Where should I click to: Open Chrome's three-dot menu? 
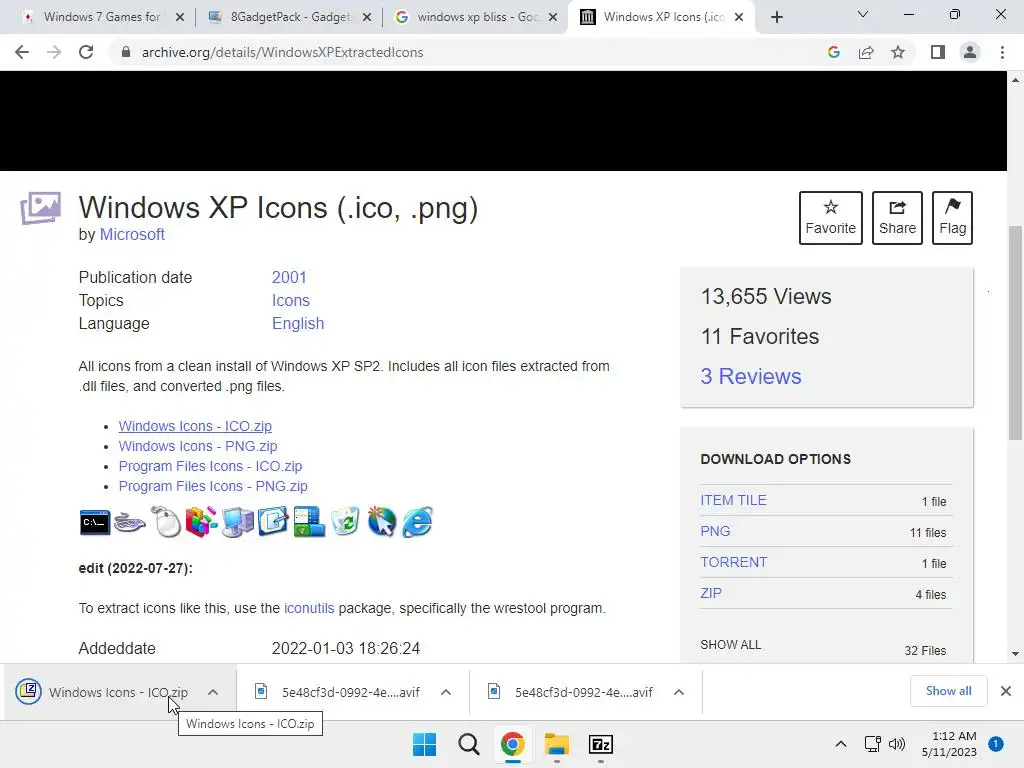[1002, 52]
